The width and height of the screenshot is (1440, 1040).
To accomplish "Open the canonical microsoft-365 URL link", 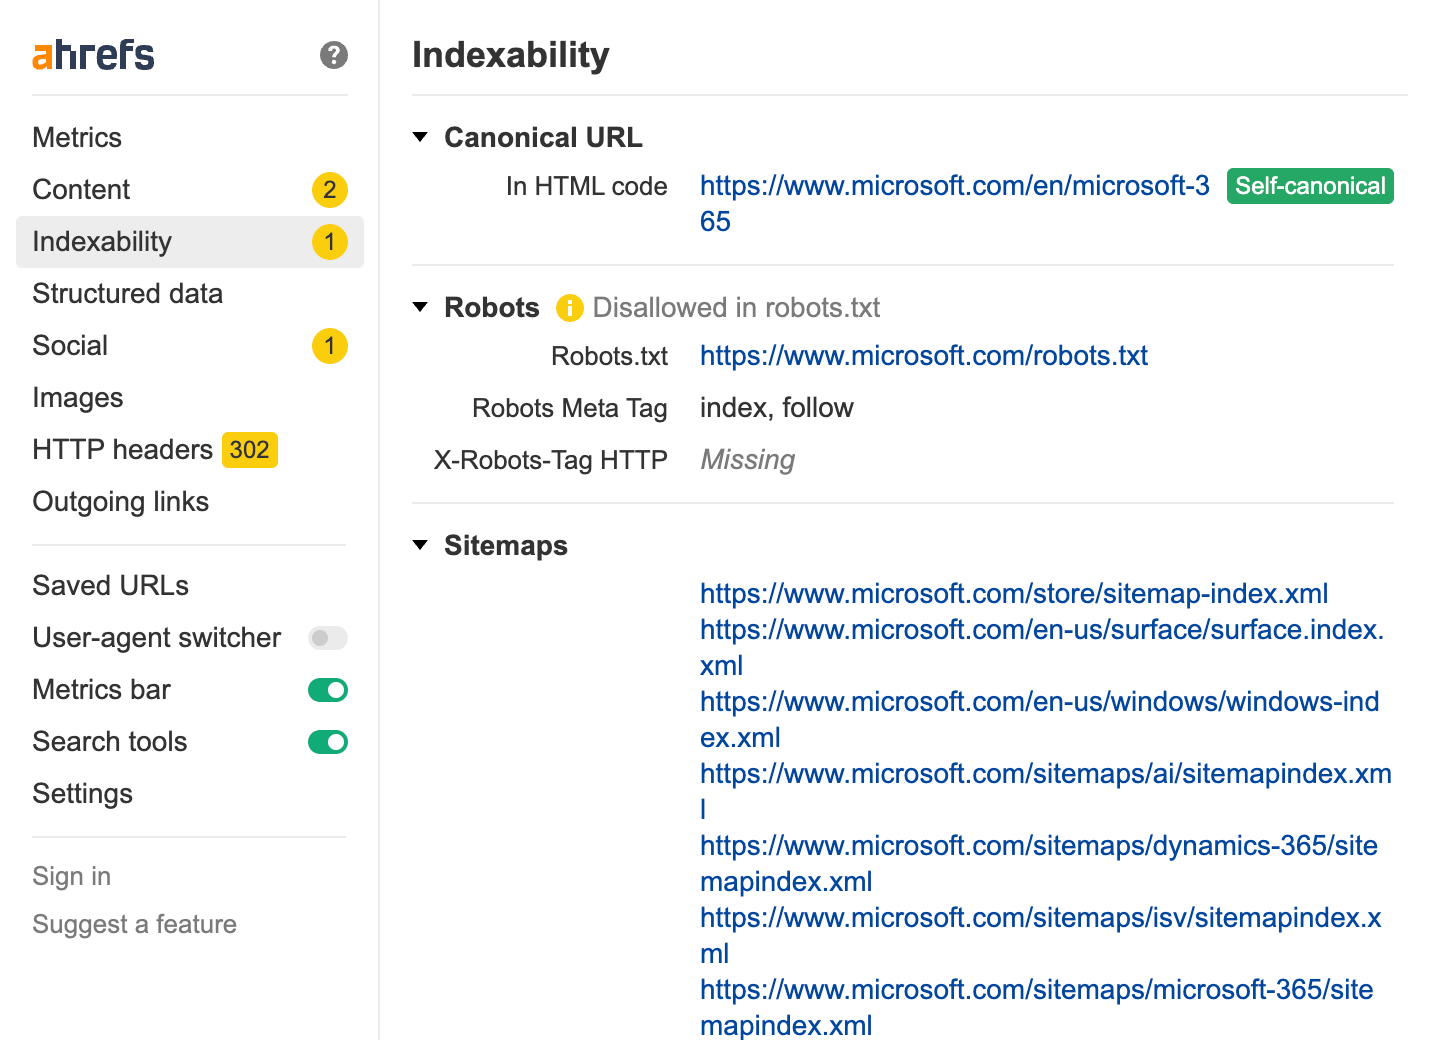I will (x=955, y=204).
